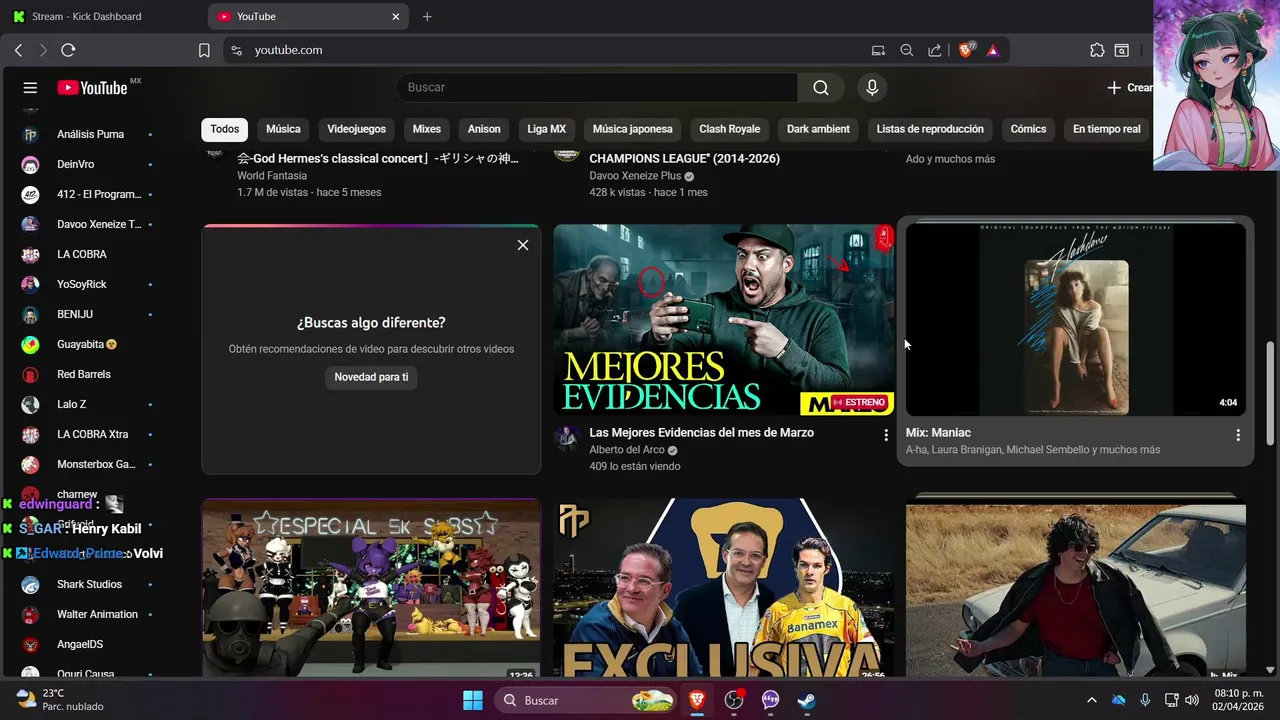Click the search magnifier button
Viewport: 1280px width, 720px height.
(x=821, y=88)
